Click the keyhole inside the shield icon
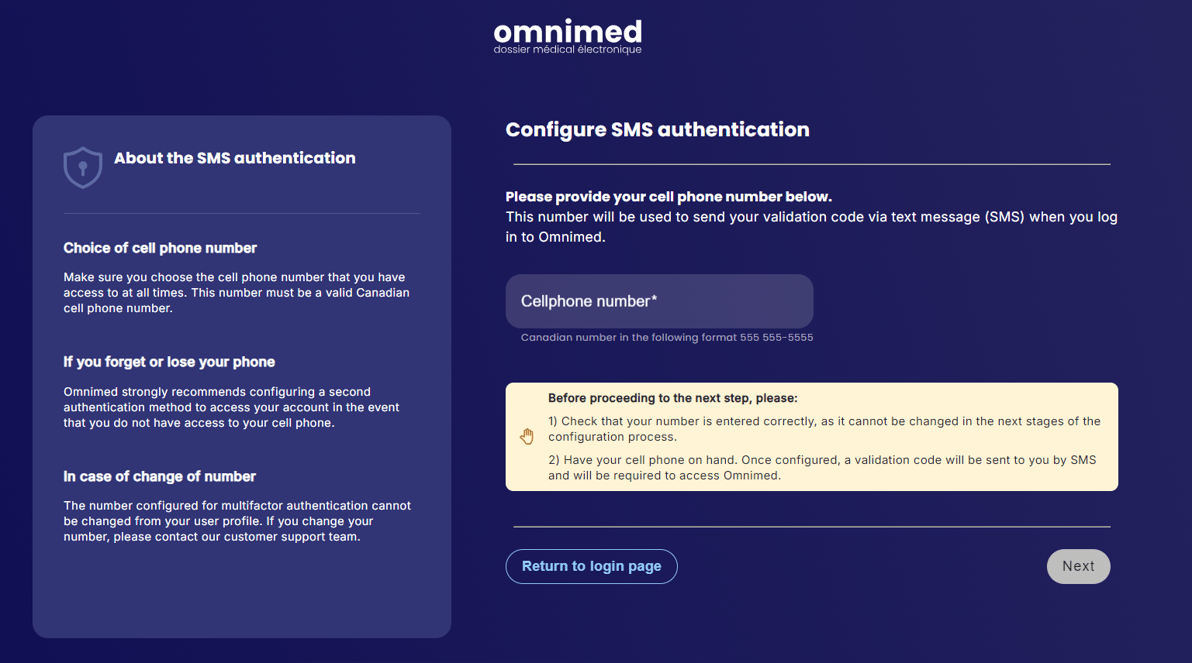The height and width of the screenshot is (663, 1192). 82,169
